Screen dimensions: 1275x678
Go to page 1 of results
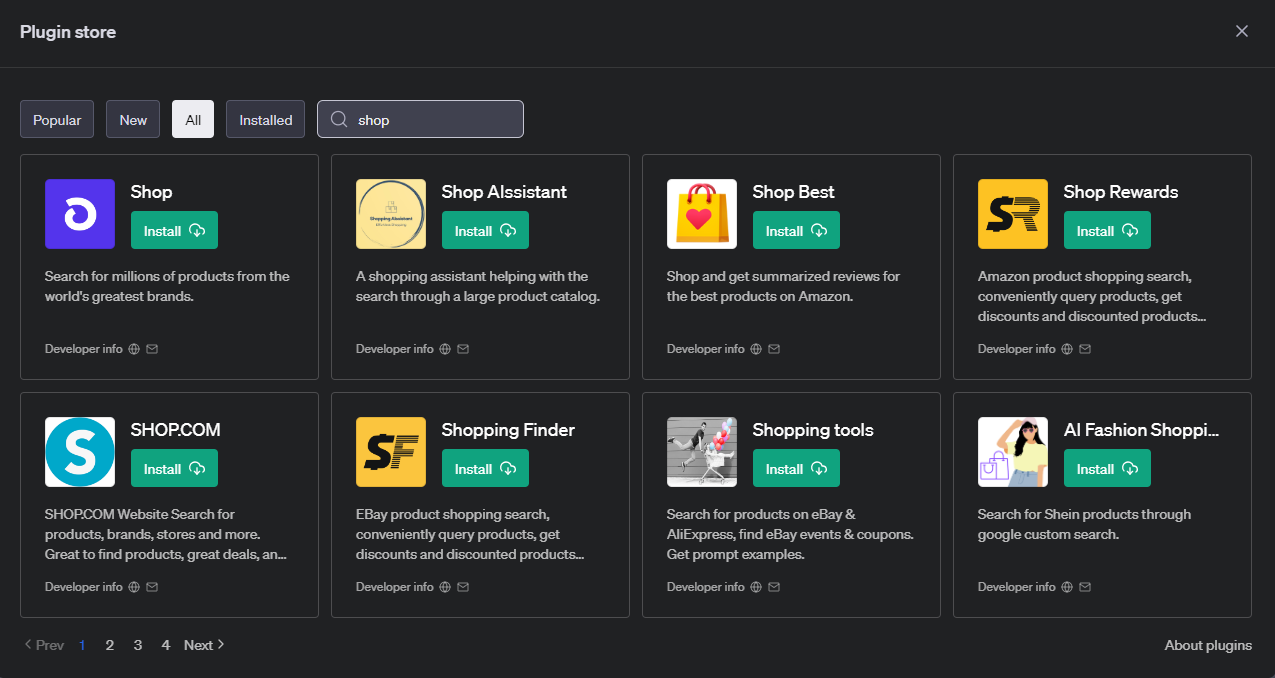point(82,645)
